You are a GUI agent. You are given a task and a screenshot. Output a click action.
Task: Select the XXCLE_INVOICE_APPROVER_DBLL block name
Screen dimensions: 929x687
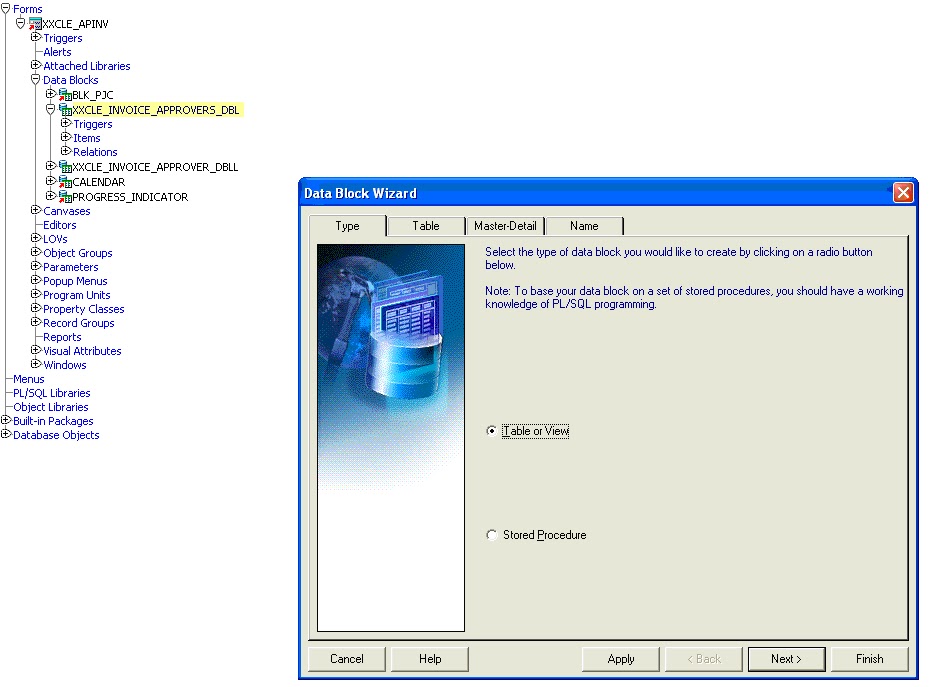[155, 168]
